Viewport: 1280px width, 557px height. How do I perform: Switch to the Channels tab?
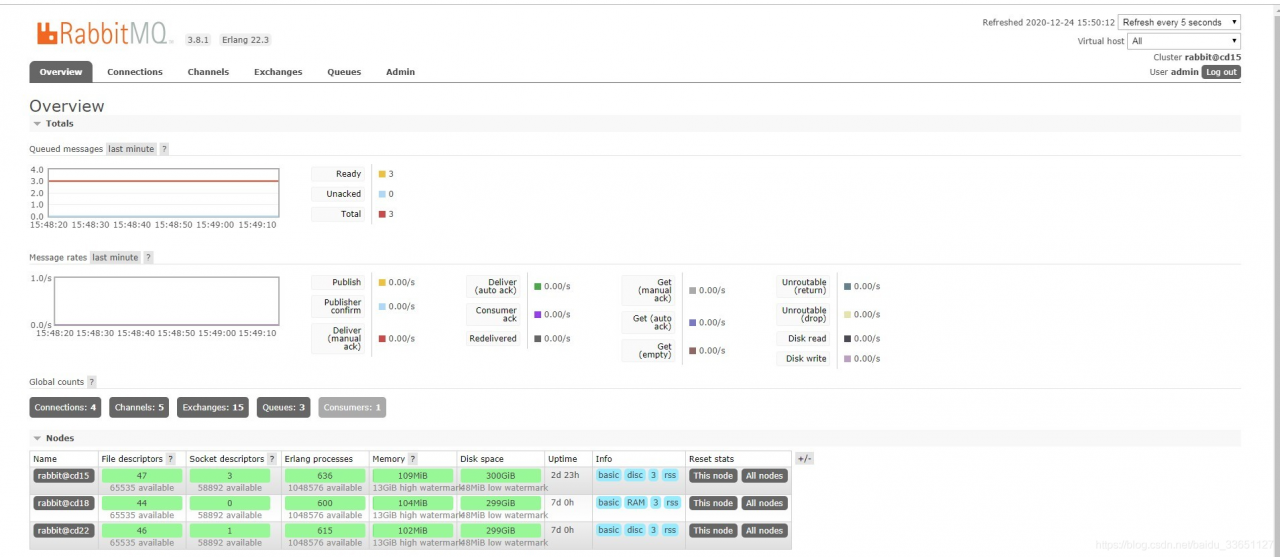pyautogui.click(x=208, y=72)
